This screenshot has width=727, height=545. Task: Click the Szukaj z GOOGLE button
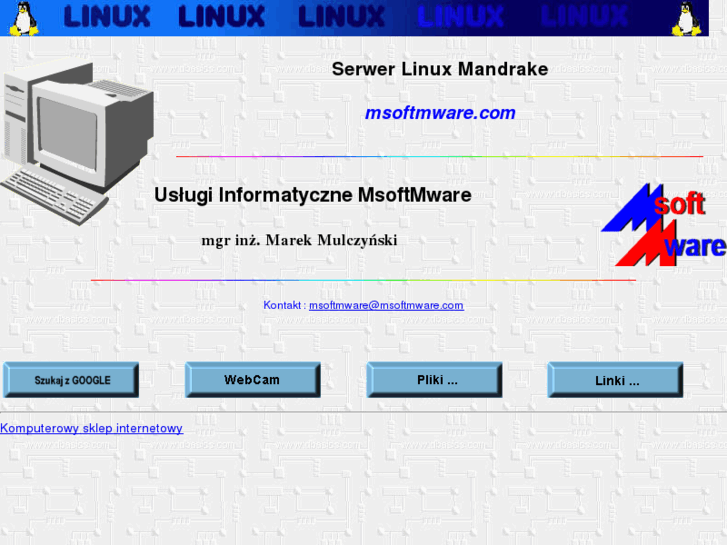click(x=71, y=380)
